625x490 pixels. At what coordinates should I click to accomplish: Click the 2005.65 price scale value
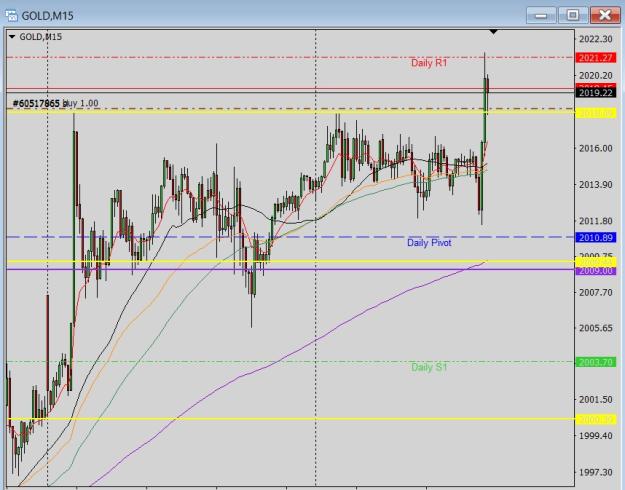(x=596, y=328)
